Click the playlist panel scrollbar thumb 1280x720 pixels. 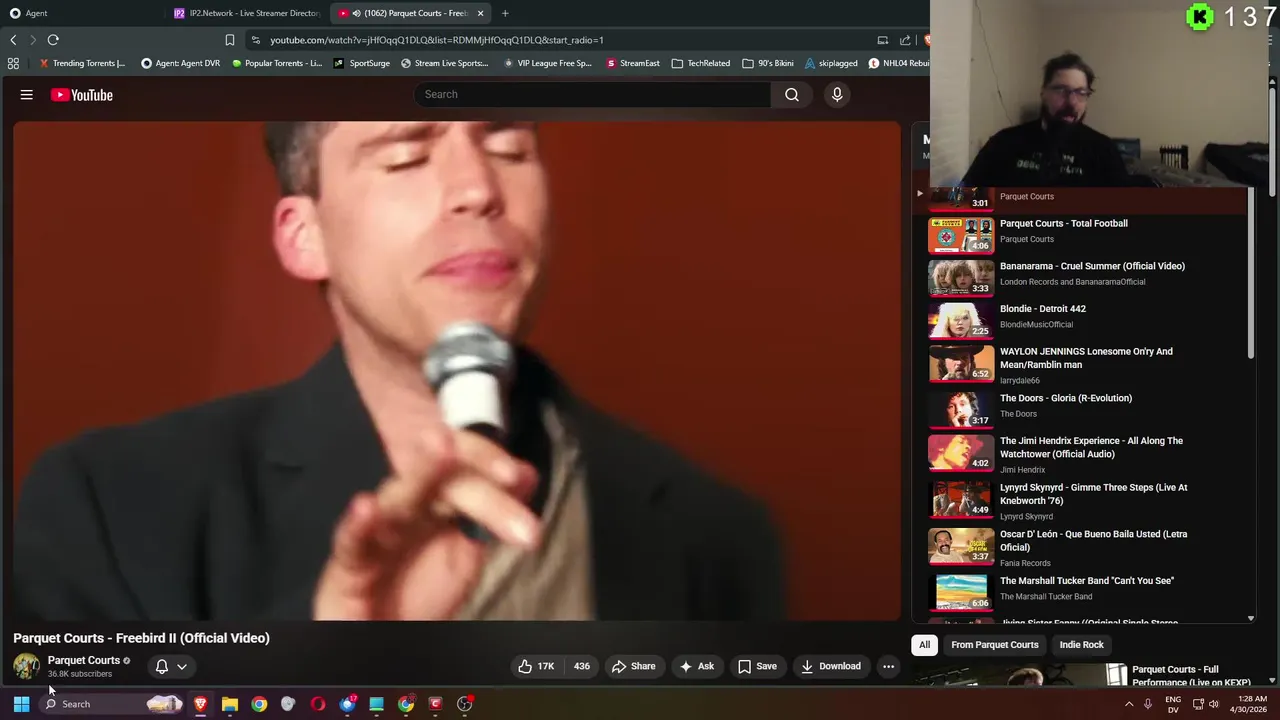1250,275
